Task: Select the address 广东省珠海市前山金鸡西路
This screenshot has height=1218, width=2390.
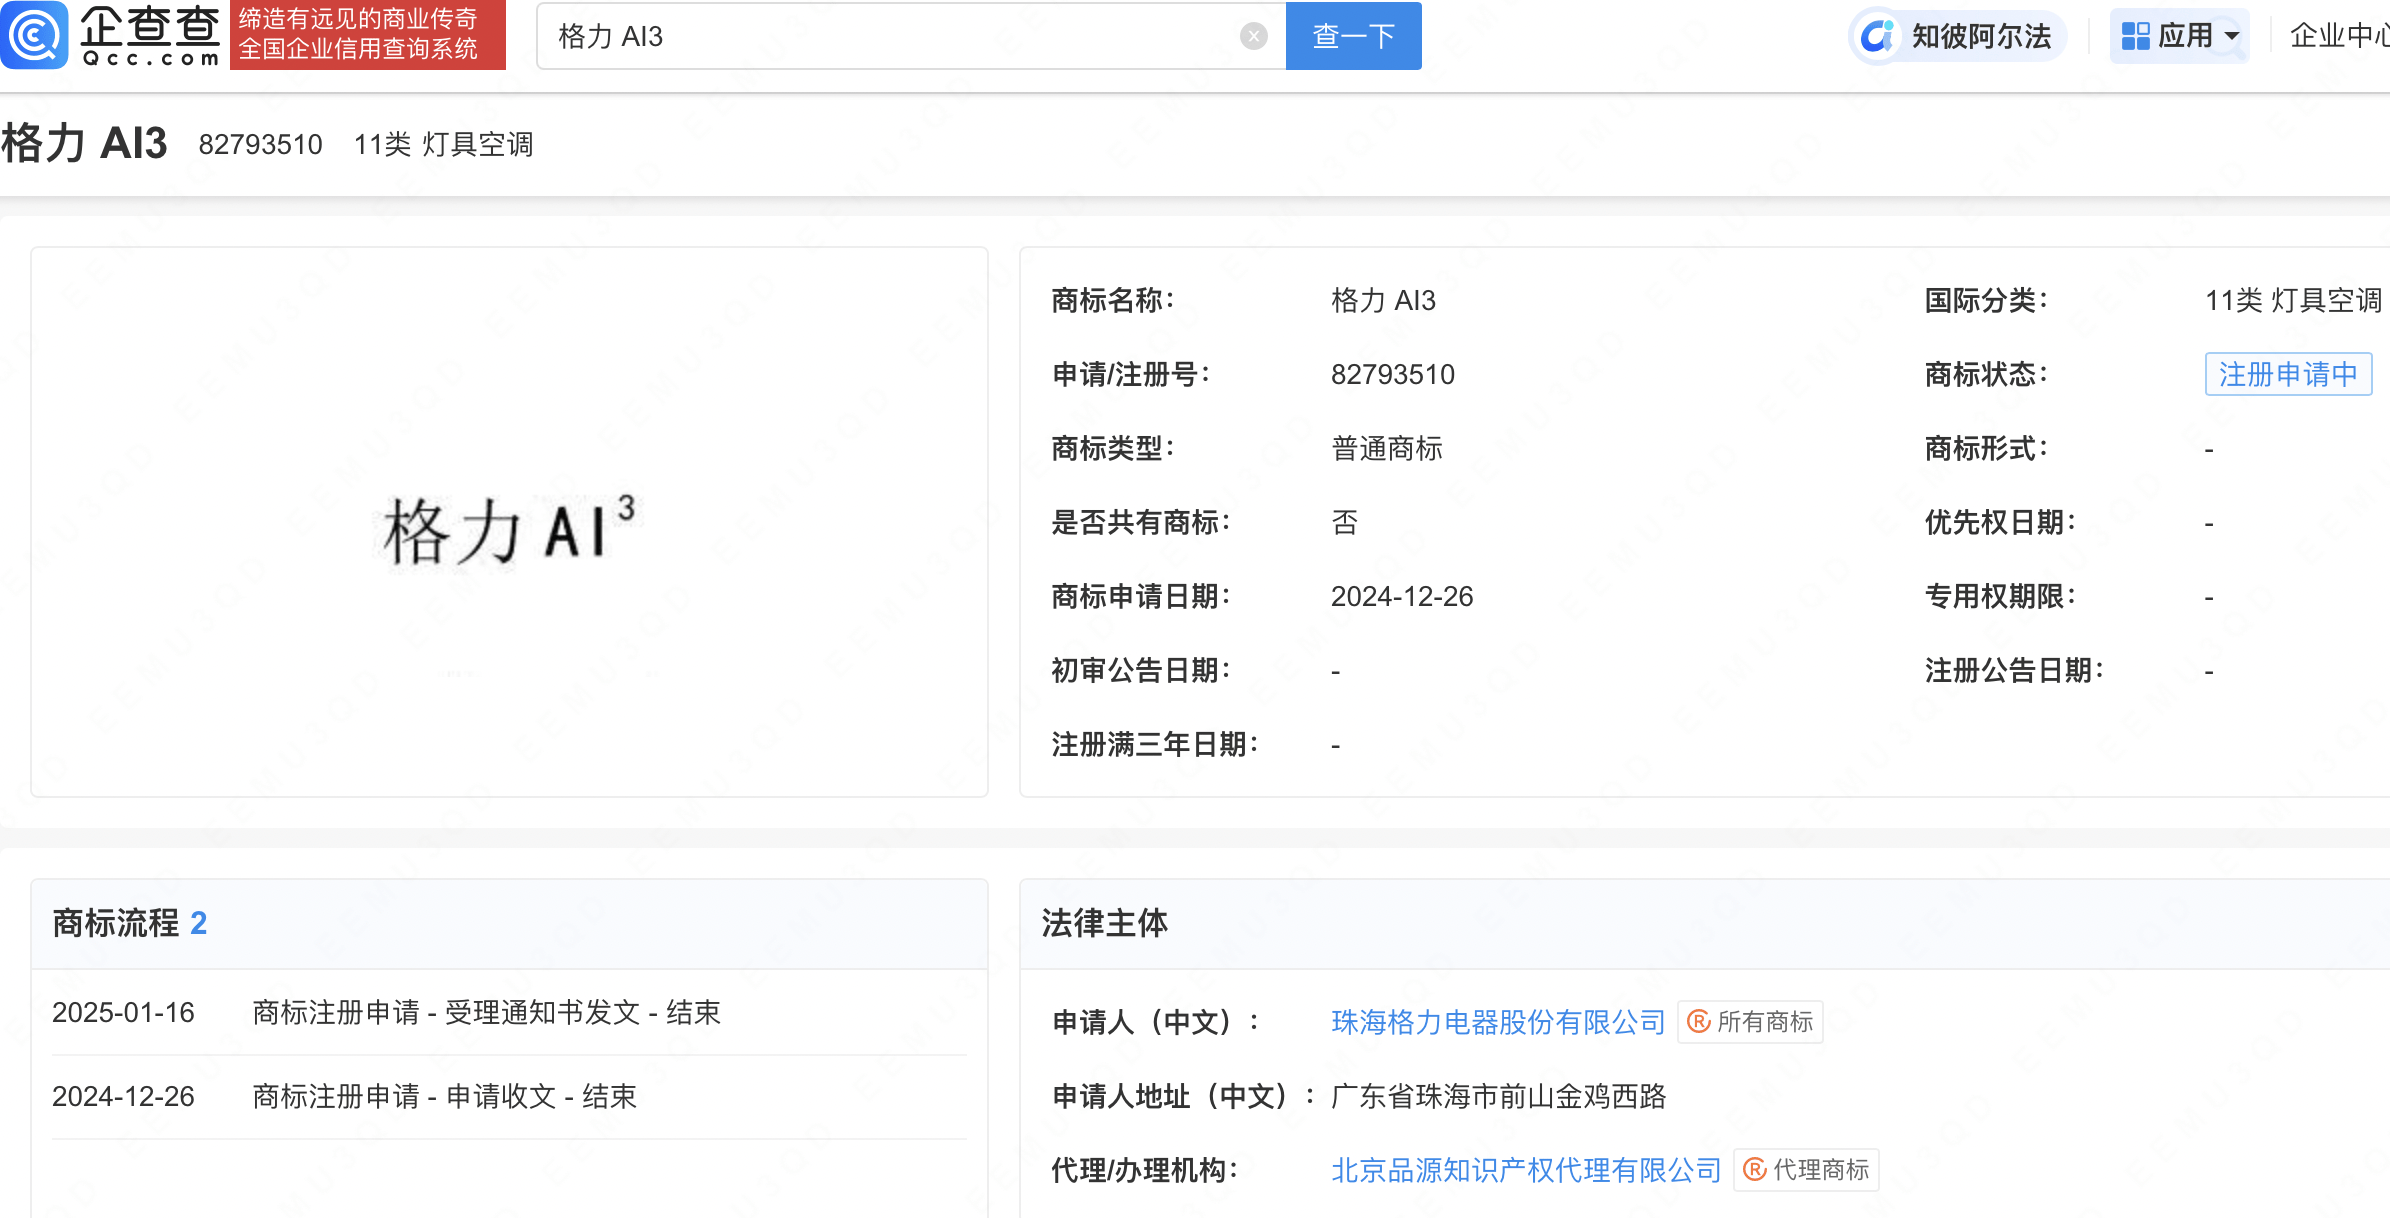Action: click(x=1498, y=1096)
